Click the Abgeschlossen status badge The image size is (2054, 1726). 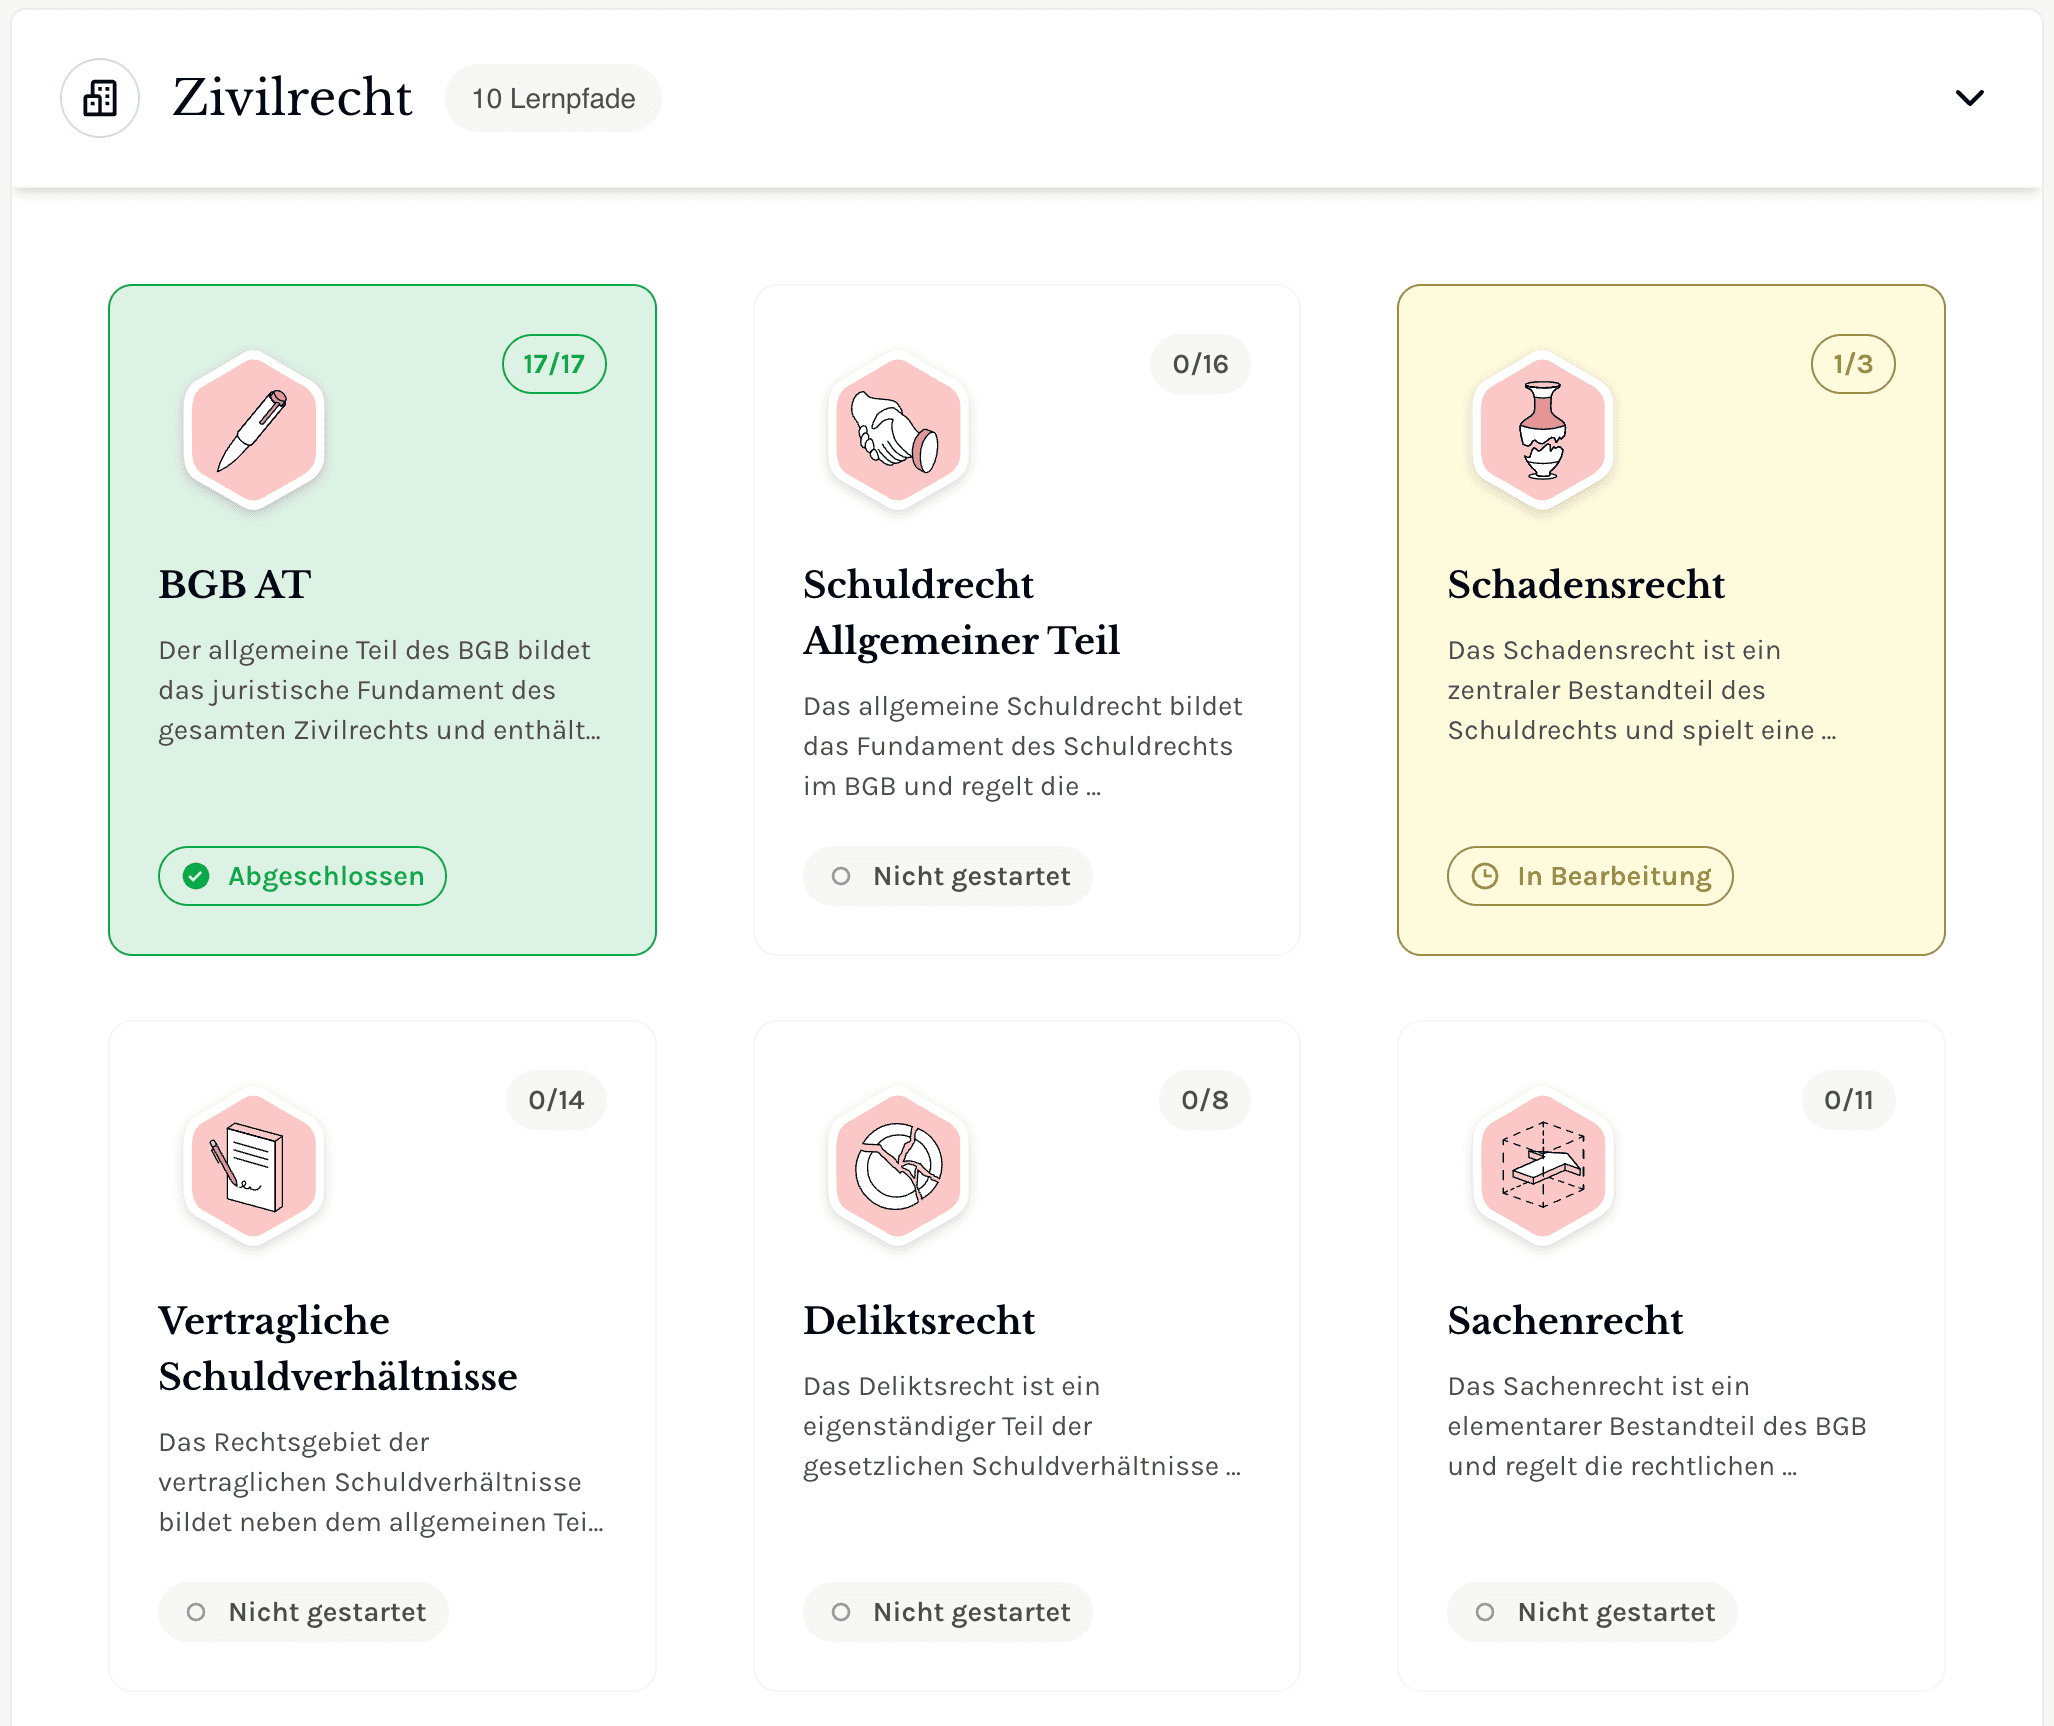click(x=301, y=876)
